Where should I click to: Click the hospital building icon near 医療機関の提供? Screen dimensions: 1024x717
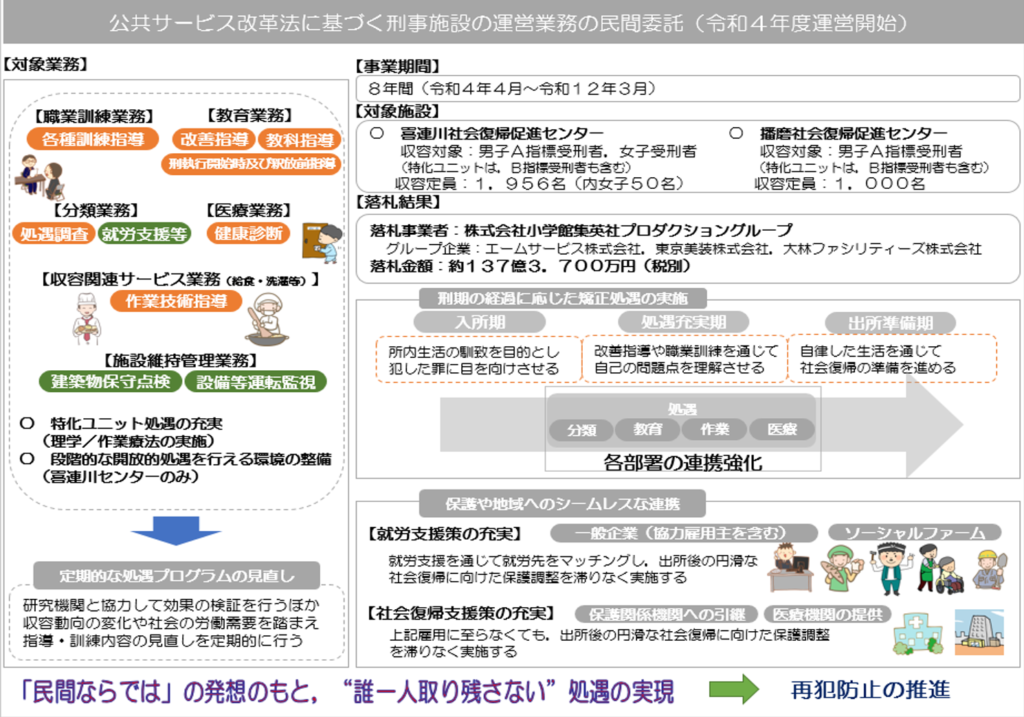(916, 634)
